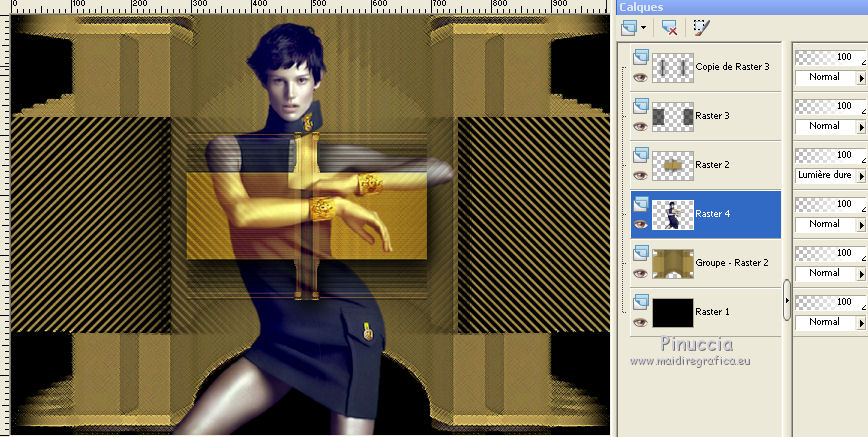This screenshot has width=868, height=437.
Task: Hide the Raster 4 layer
Action: tap(640, 224)
